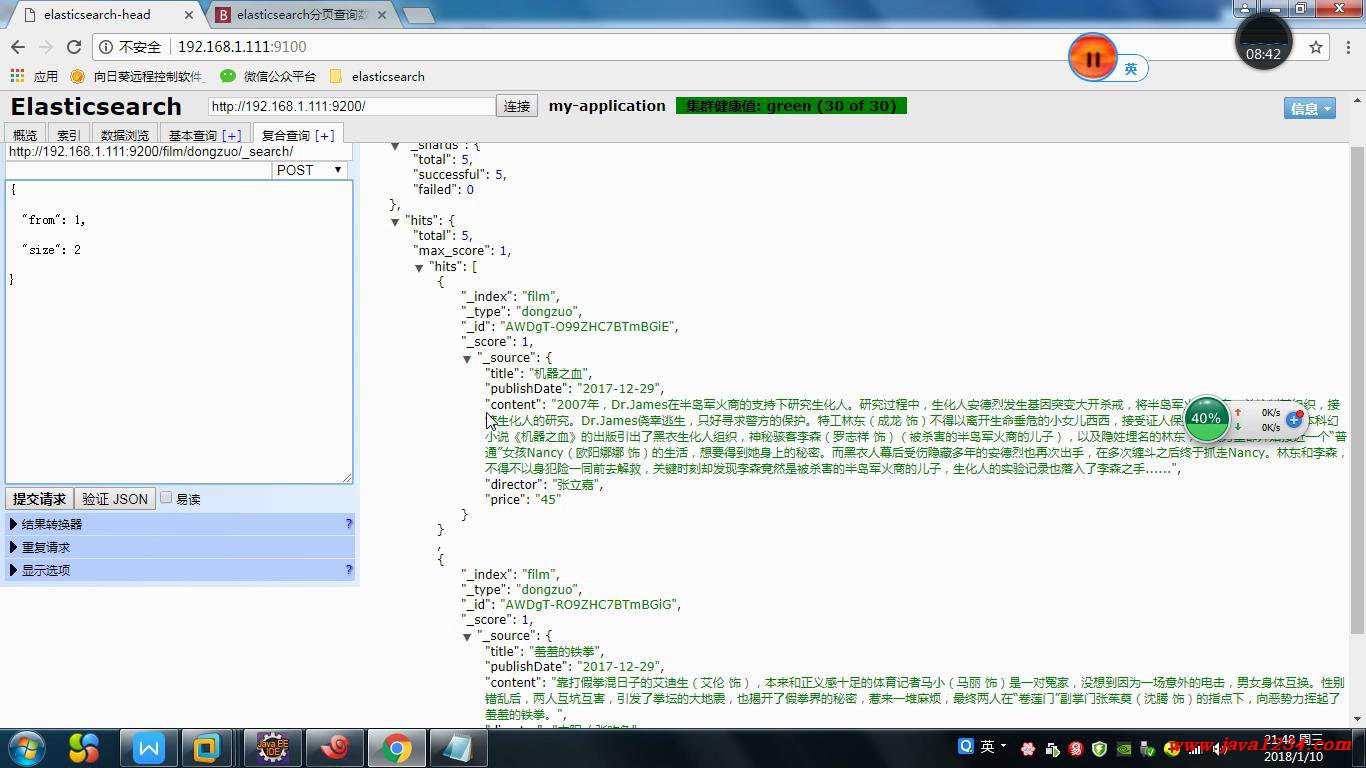Expand the 显示选项 section
The image size is (1366, 768).
[180, 570]
